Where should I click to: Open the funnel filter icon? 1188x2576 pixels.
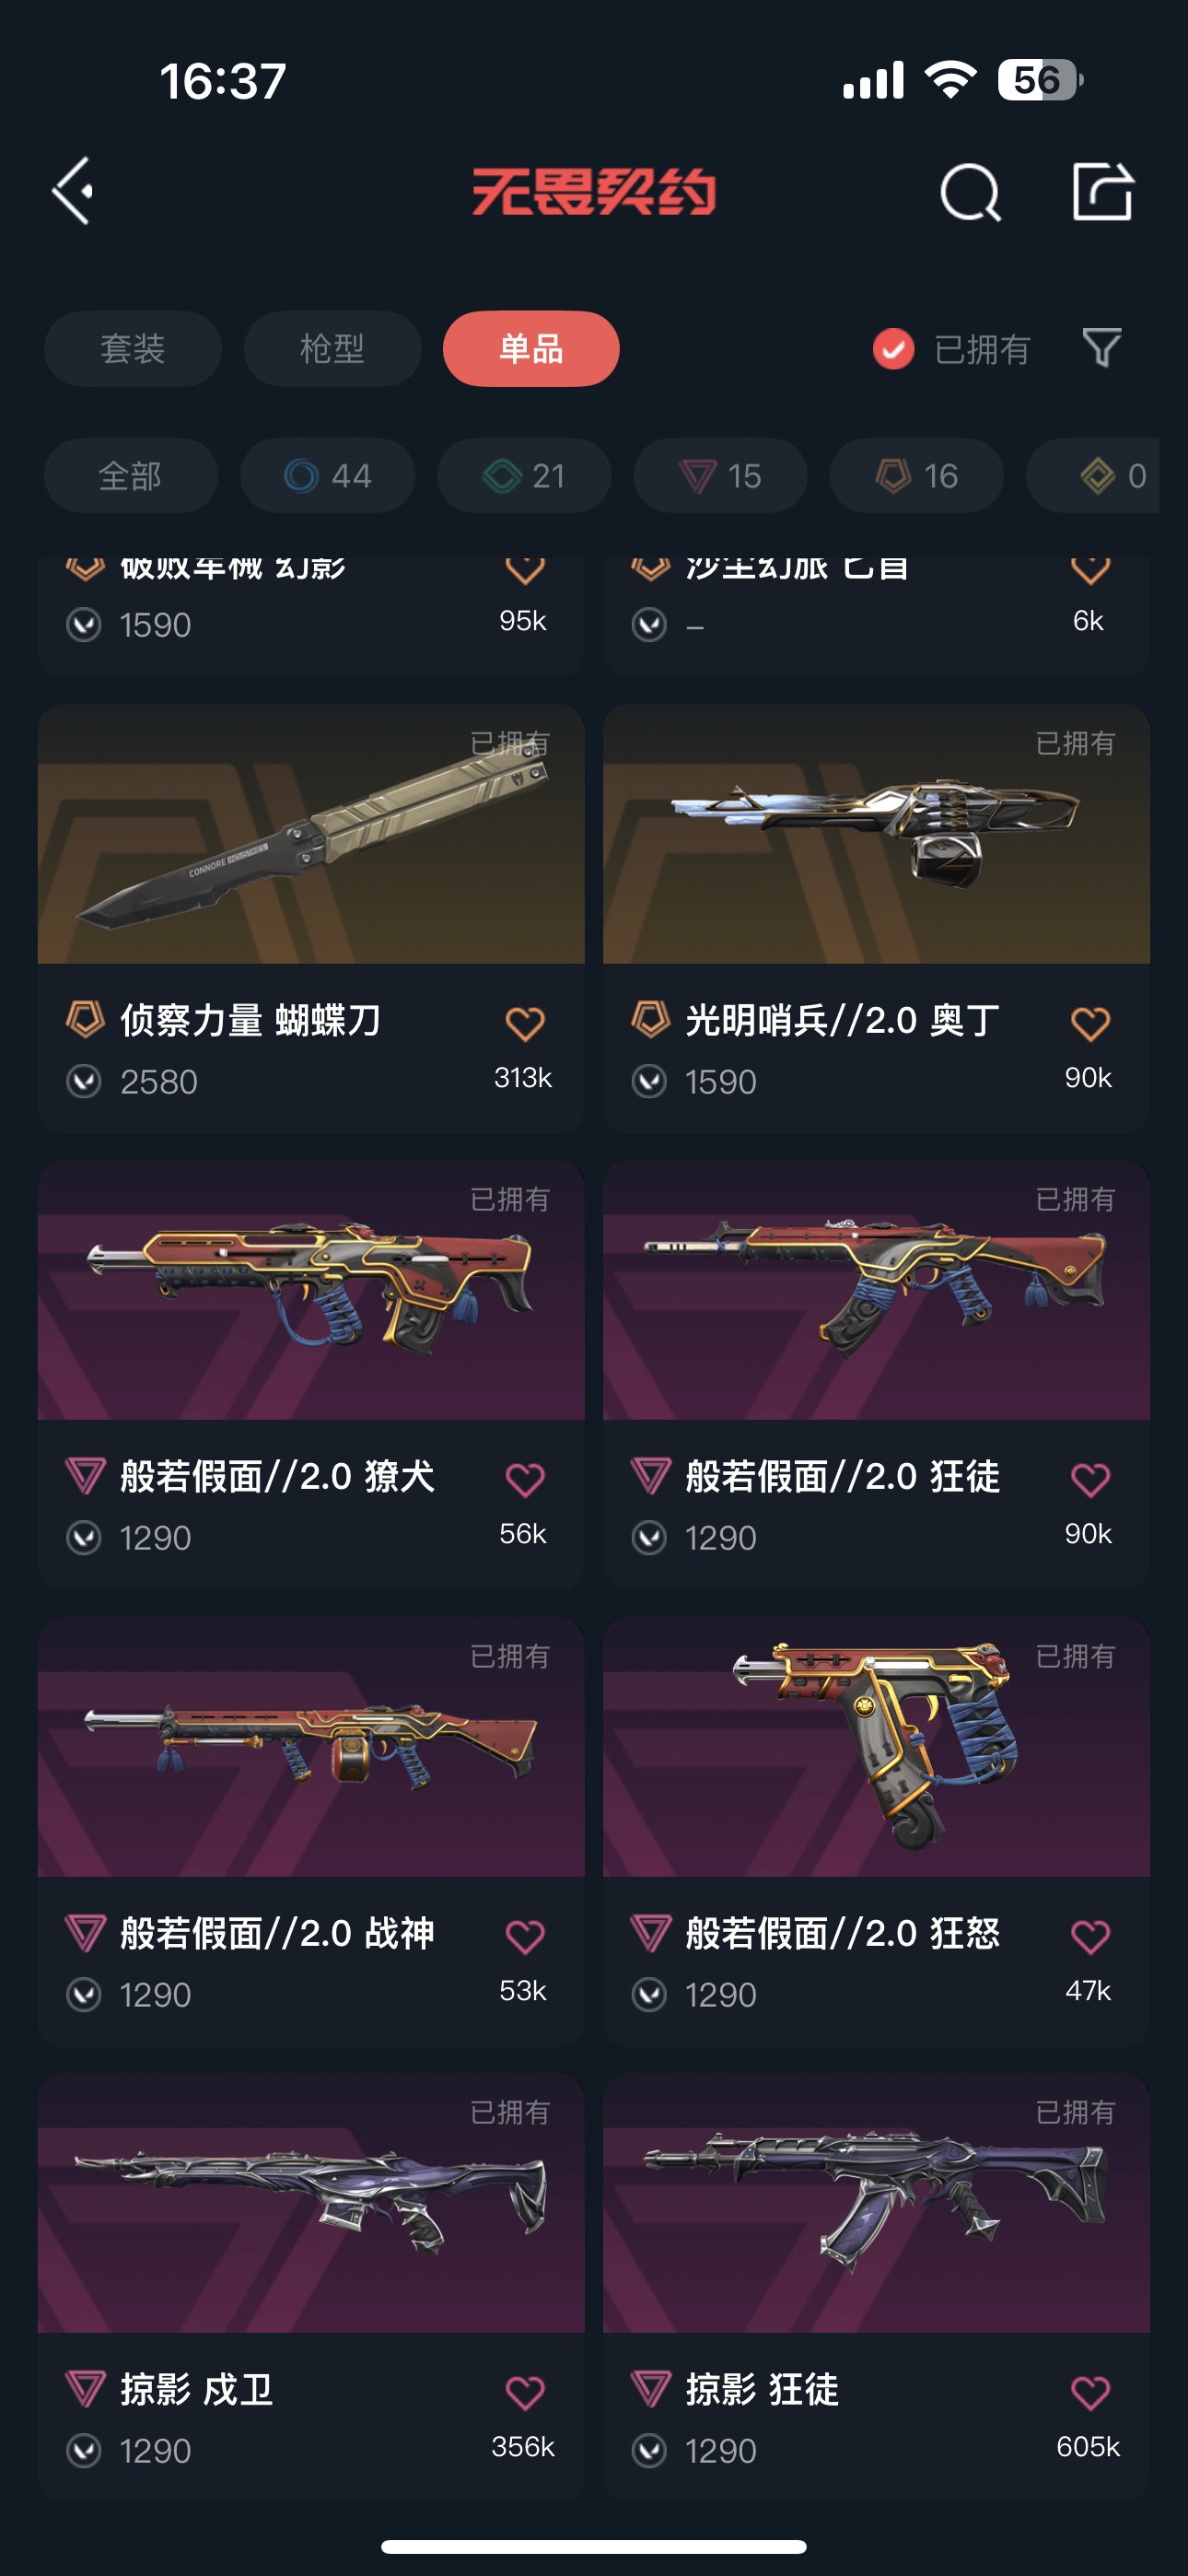pyautogui.click(x=1101, y=348)
